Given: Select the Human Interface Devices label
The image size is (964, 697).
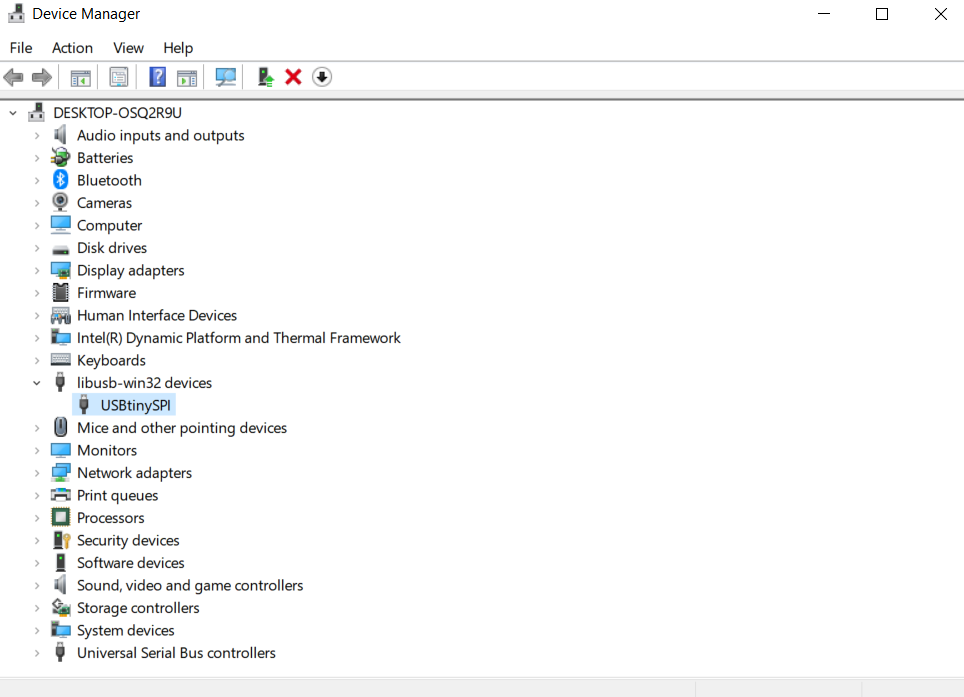Looking at the screenshot, I should (157, 315).
